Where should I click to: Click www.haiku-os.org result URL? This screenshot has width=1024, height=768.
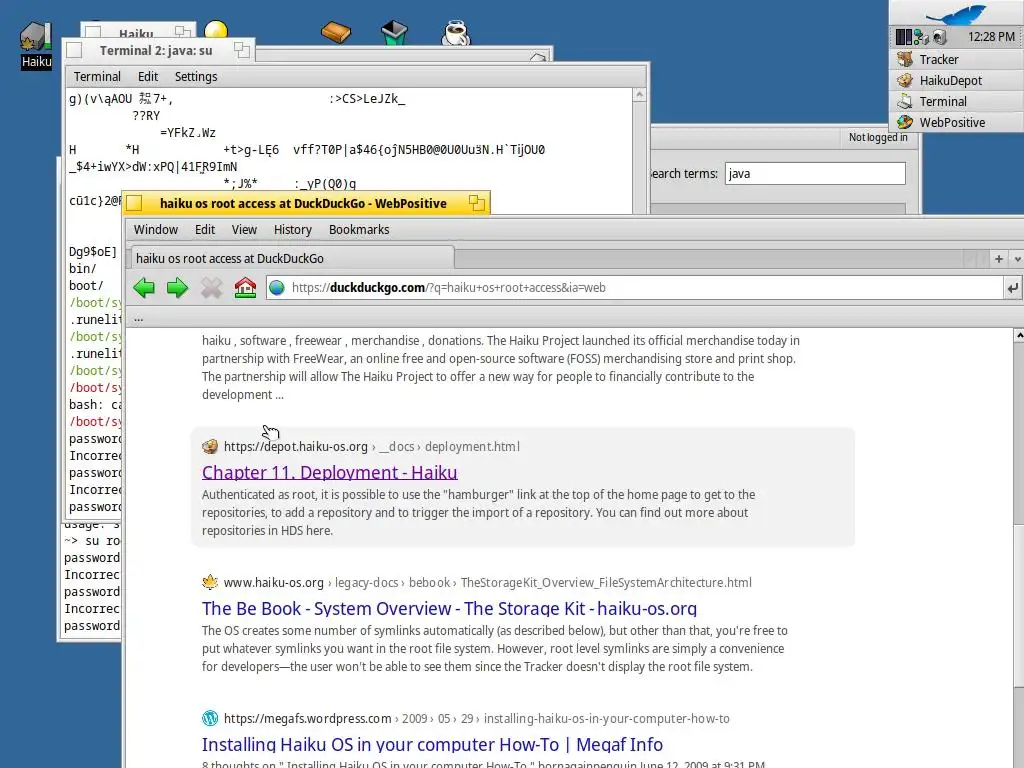(x=274, y=583)
